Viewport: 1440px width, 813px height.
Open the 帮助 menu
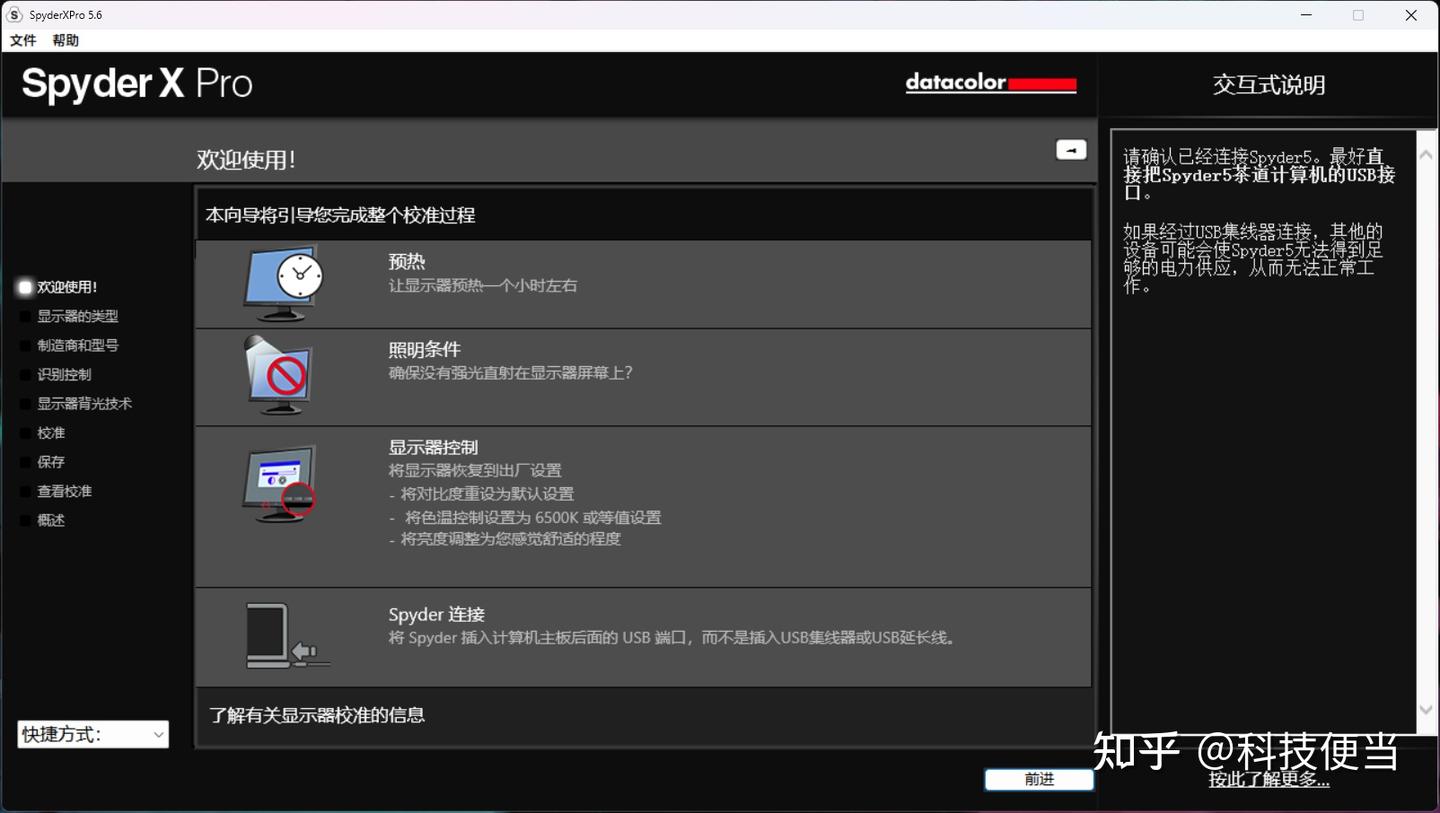[64, 40]
